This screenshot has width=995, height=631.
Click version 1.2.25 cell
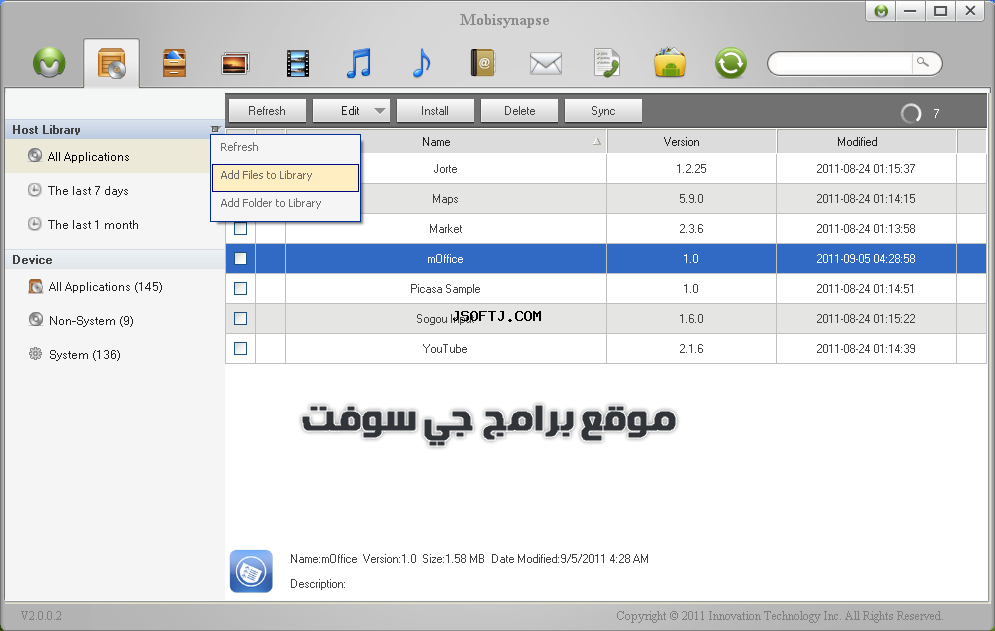click(x=691, y=169)
